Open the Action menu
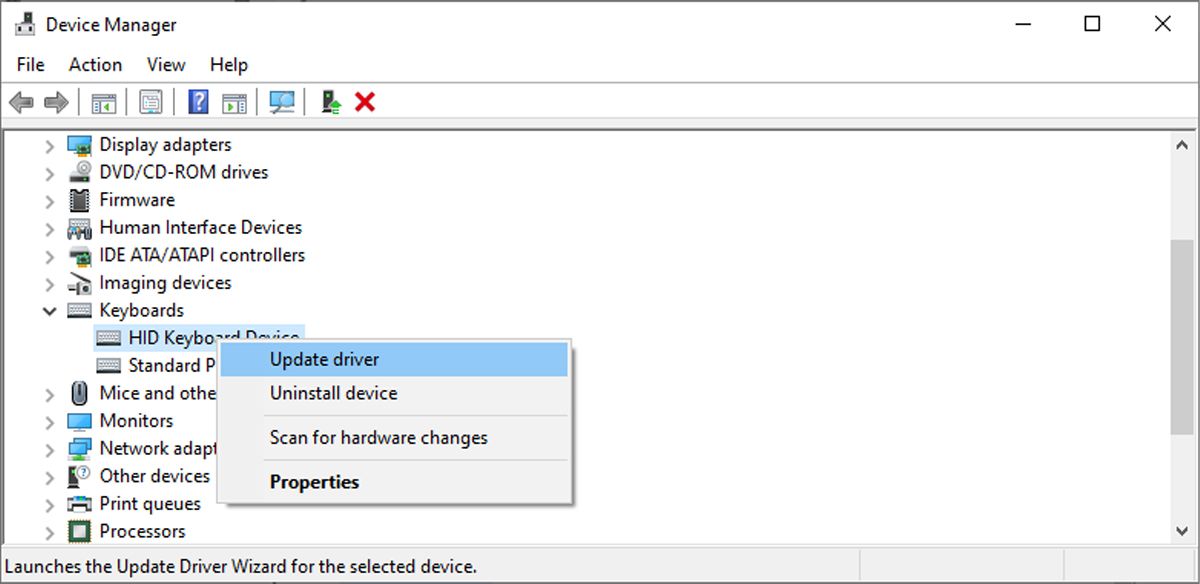 [95, 64]
